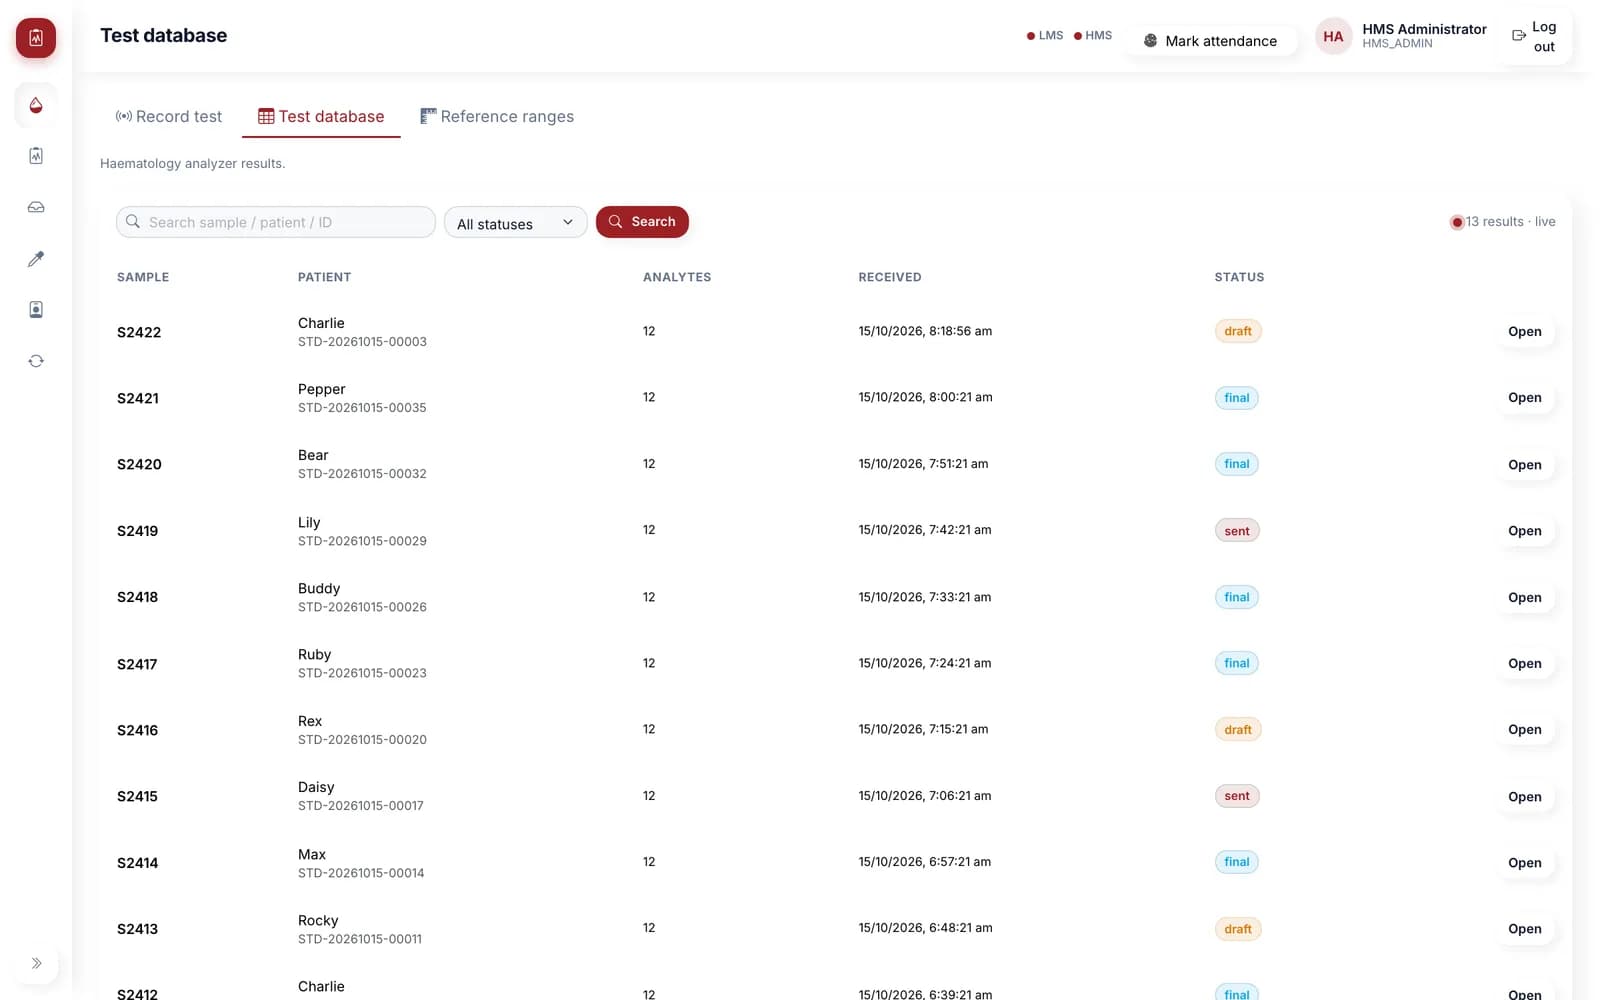Open sample S2415 for Daisy
Screen dimensions: 1600x1000
tap(1525, 797)
